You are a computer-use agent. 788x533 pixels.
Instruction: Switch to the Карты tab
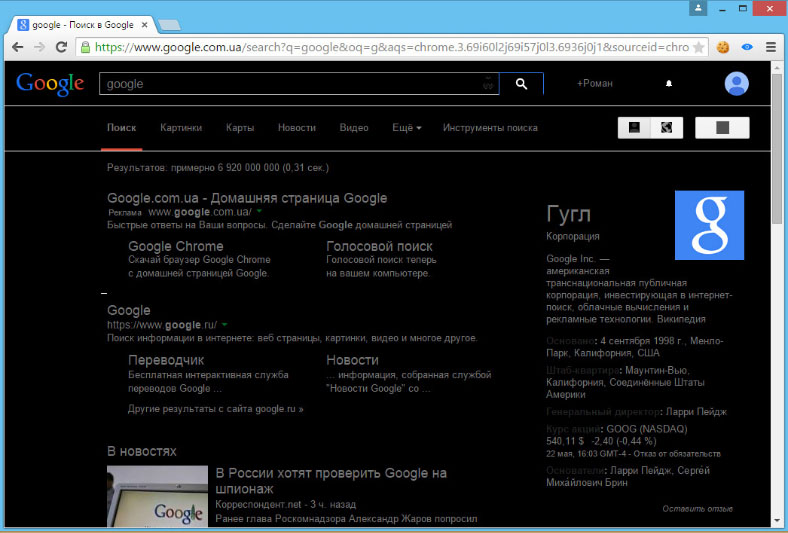[x=240, y=128]
